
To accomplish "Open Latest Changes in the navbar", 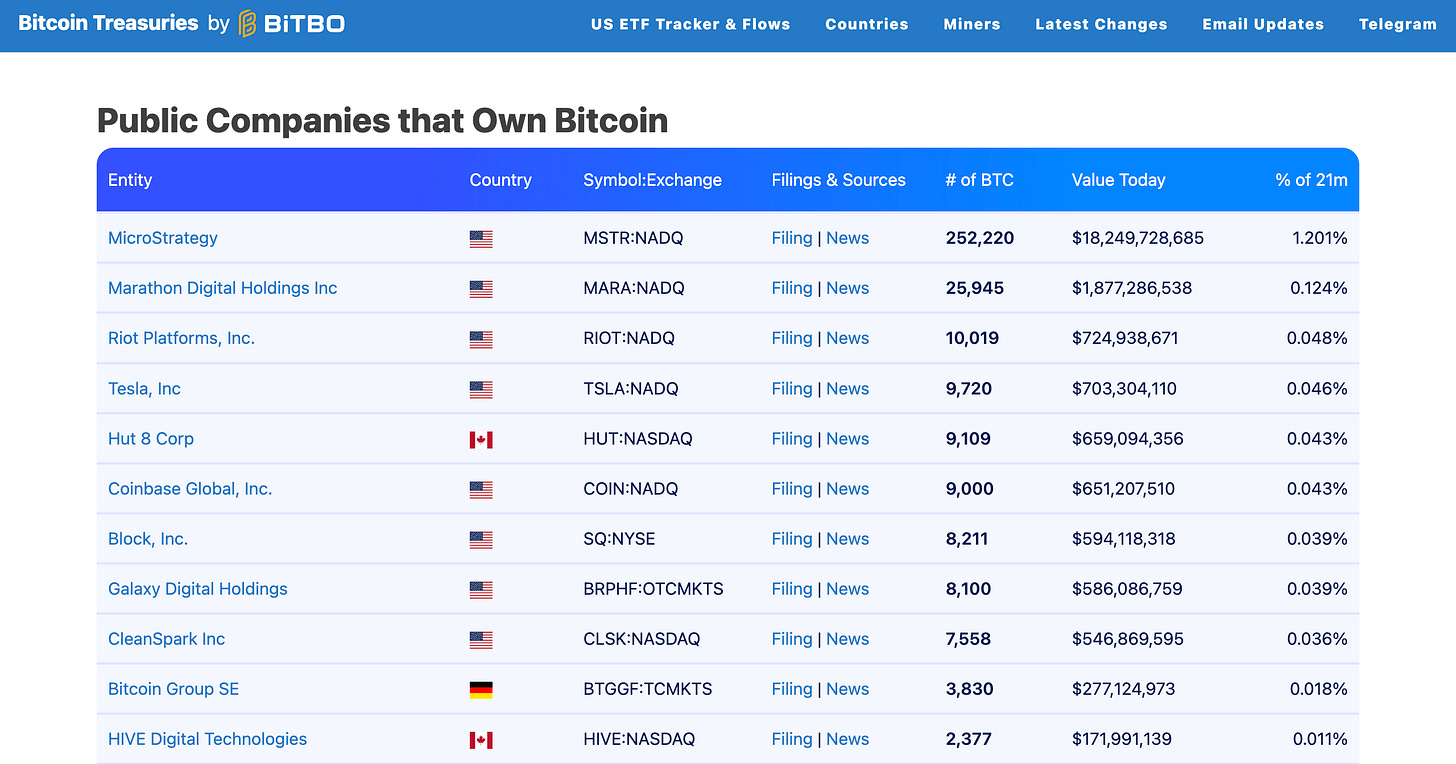I will (1101, 24).
